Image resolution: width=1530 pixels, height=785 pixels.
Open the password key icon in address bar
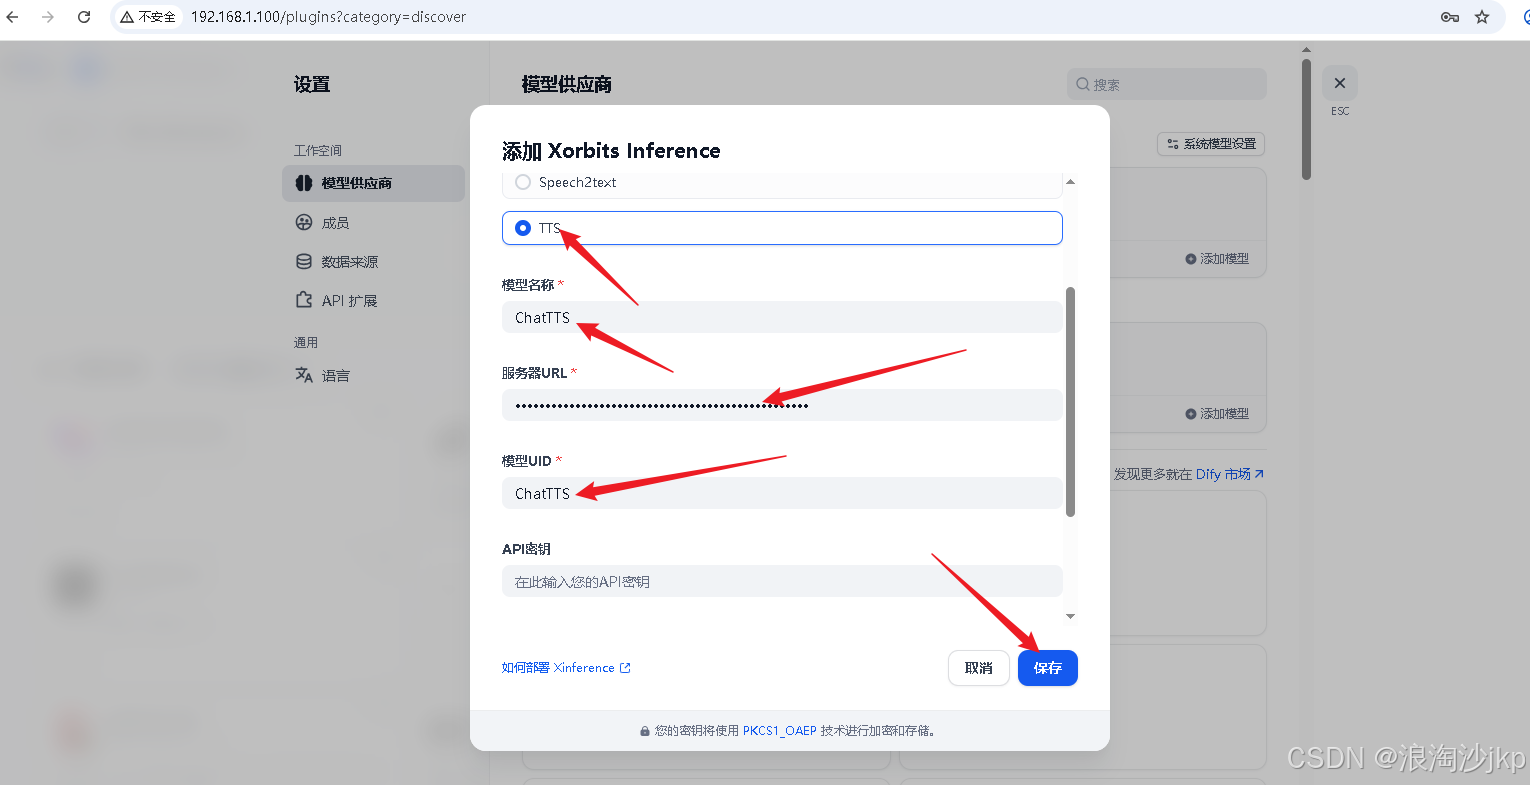pyautogui.click(x=1449, y=17)
